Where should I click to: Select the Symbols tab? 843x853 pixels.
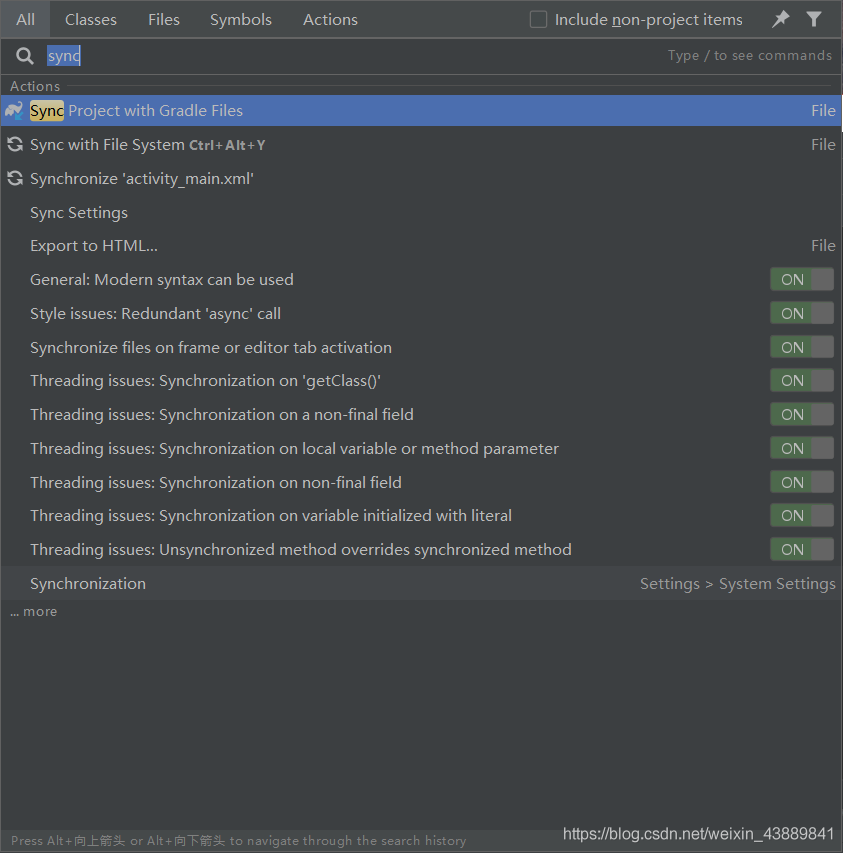[x=240, y=19]
